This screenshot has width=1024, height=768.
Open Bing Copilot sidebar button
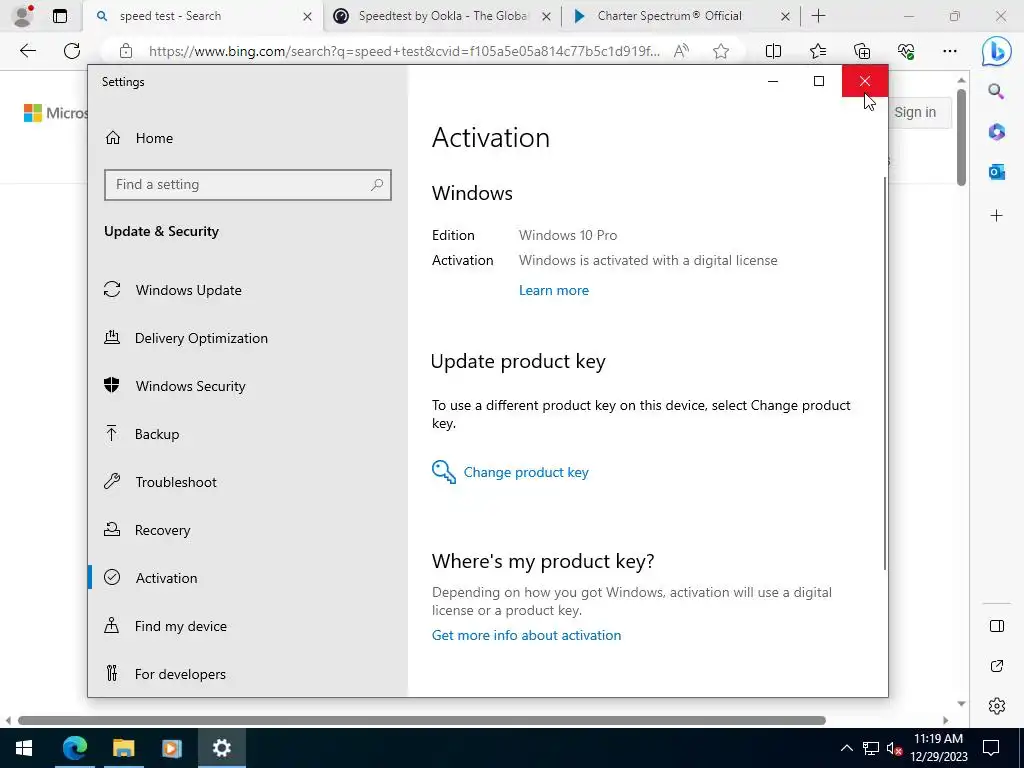(996, 51)
